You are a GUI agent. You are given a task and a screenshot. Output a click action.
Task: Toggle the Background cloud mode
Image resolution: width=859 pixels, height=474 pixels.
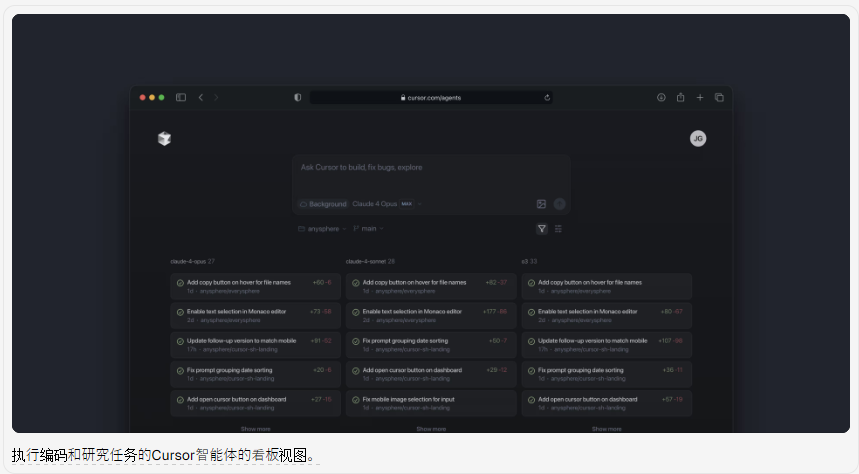click(323, 204)
